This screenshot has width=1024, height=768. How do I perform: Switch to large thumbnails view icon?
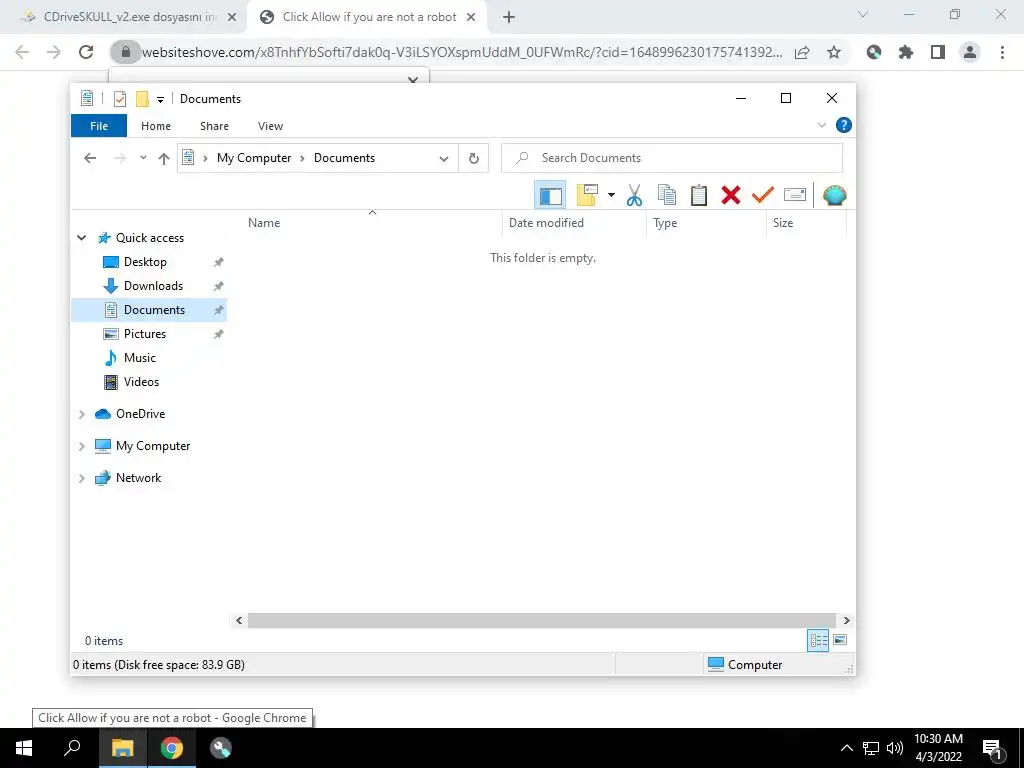click(840, 640)
